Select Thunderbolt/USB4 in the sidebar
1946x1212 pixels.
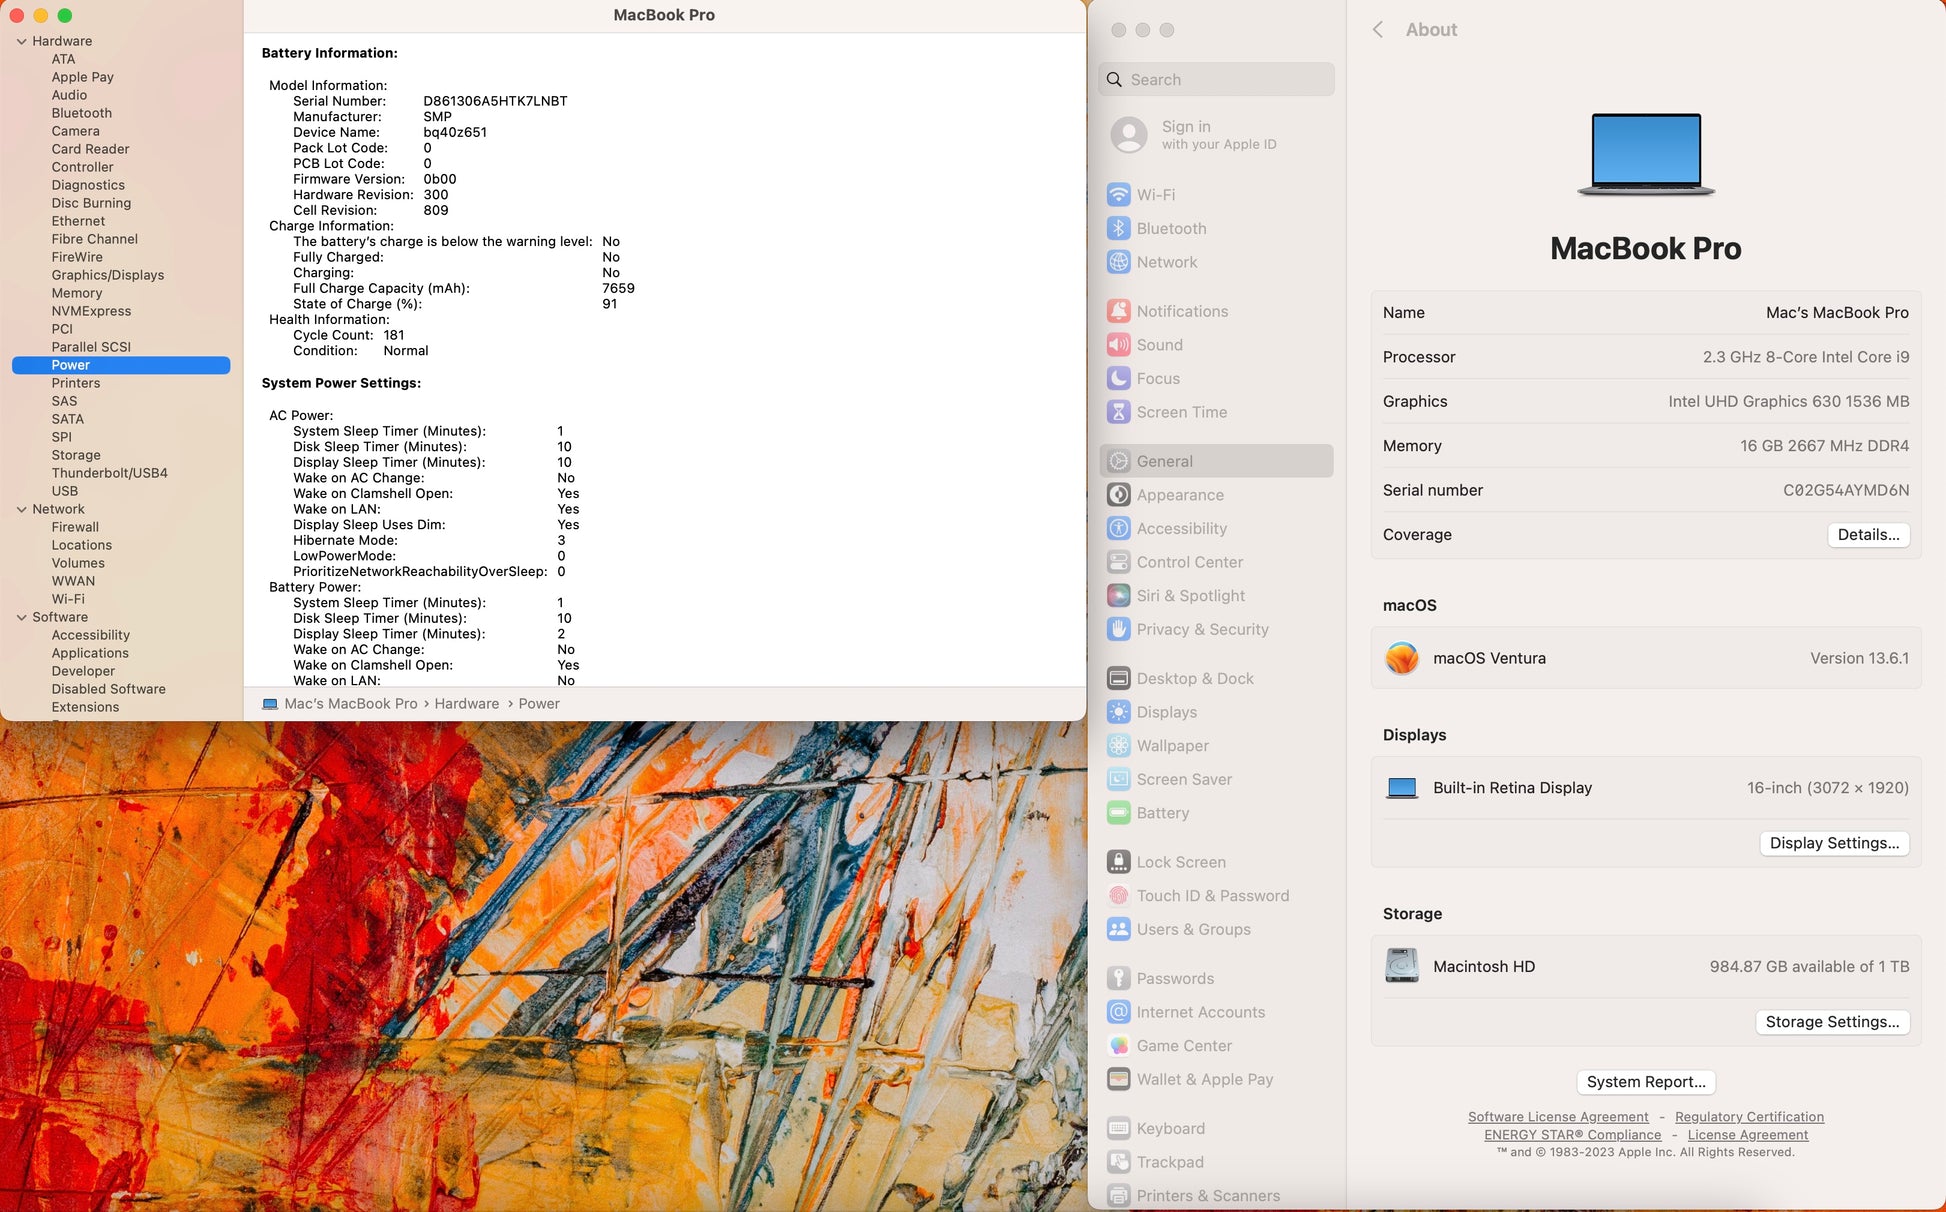point(110,473)
